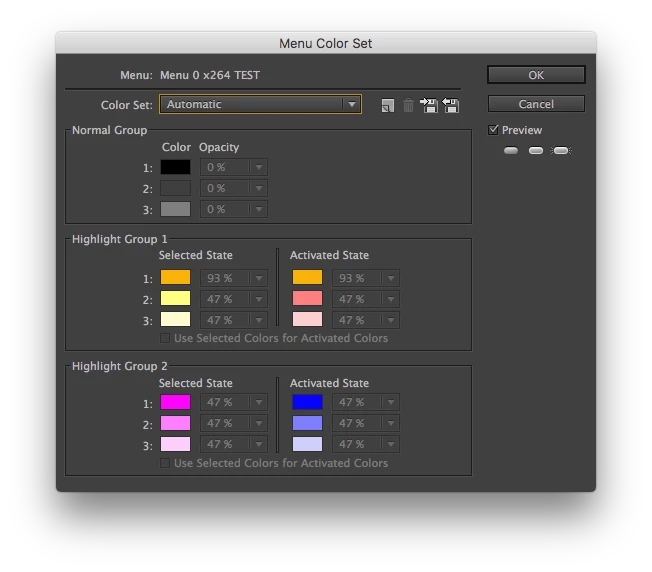
Task: Pick the orange Activated State swatch in Group 1
Action: [307, 277]
